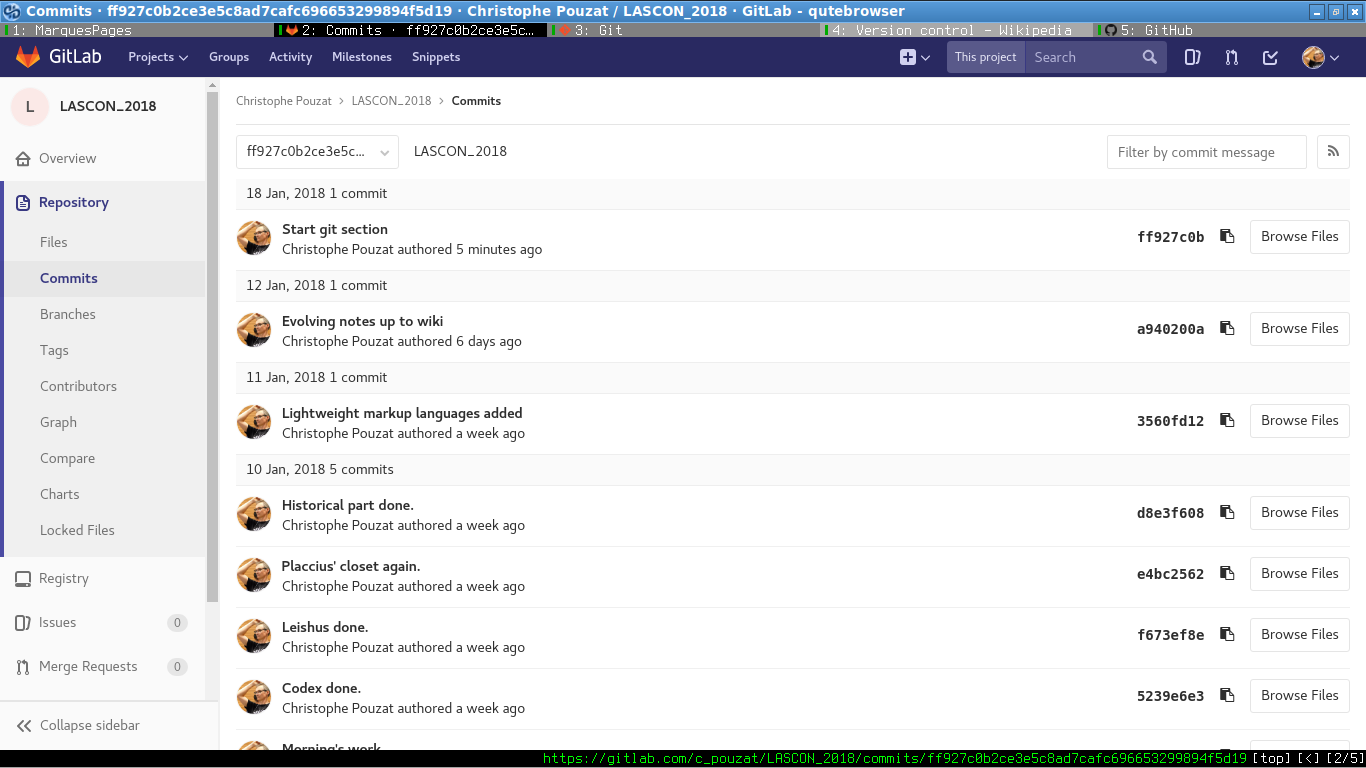Screen dimensions: 1366x768
Task: Click the Filter by commit message field
Action: tap(1206, 152)
